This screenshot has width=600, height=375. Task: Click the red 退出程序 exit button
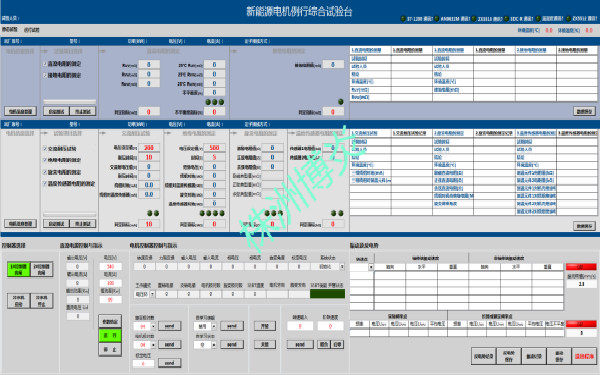[584, 356]
